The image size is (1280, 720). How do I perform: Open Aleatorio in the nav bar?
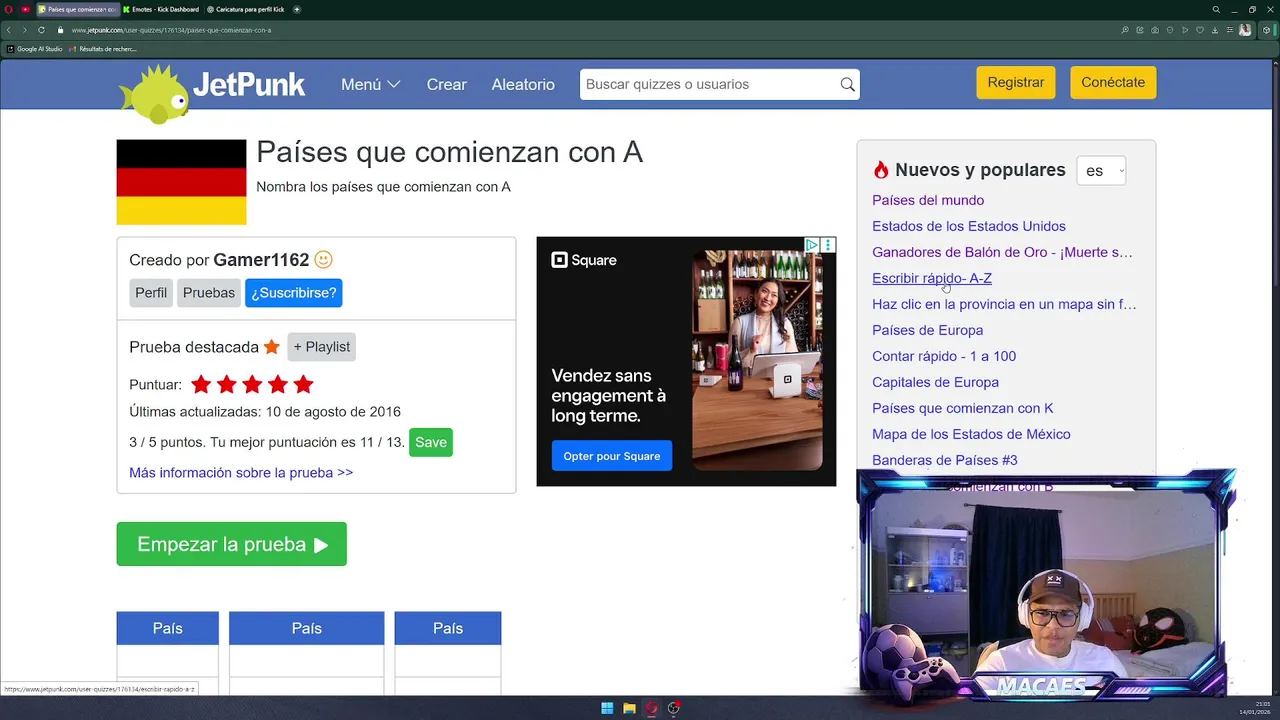coord(523,84)
